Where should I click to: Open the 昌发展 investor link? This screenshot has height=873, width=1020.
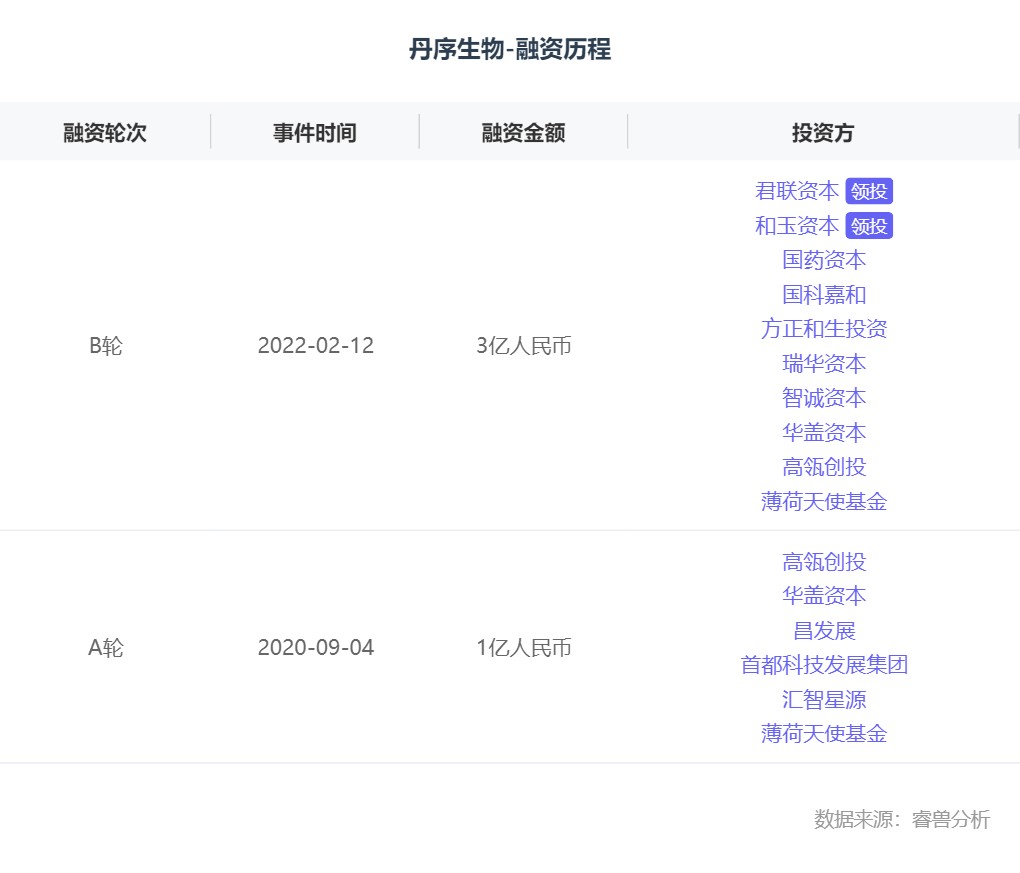tap(824, 630)
